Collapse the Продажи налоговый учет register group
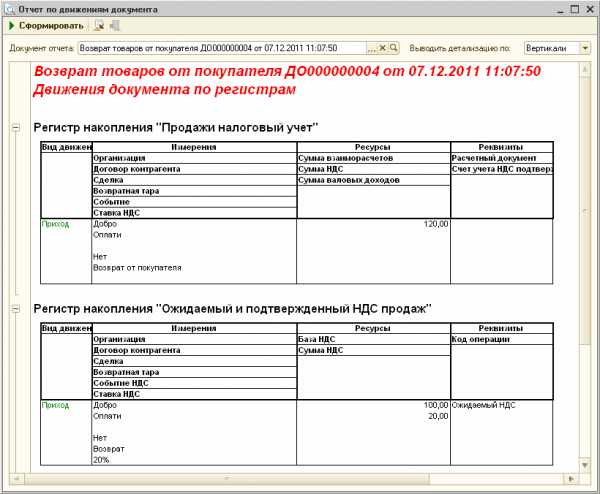This screenshot has width=600, height=494. coord(16,127)
